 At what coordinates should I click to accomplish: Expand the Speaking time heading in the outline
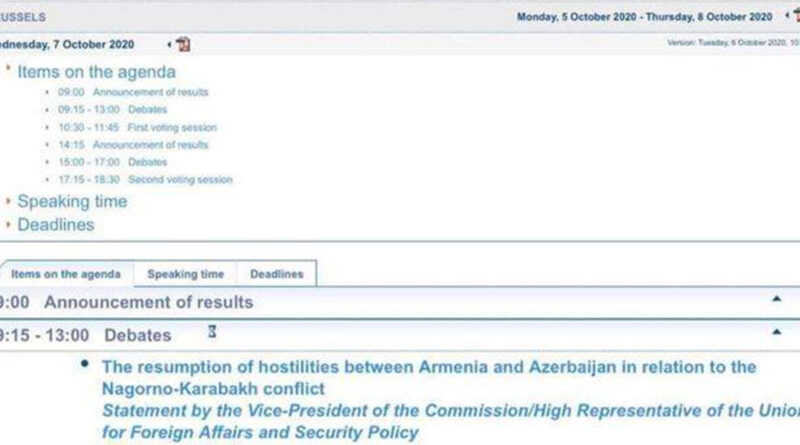[72, 201]
